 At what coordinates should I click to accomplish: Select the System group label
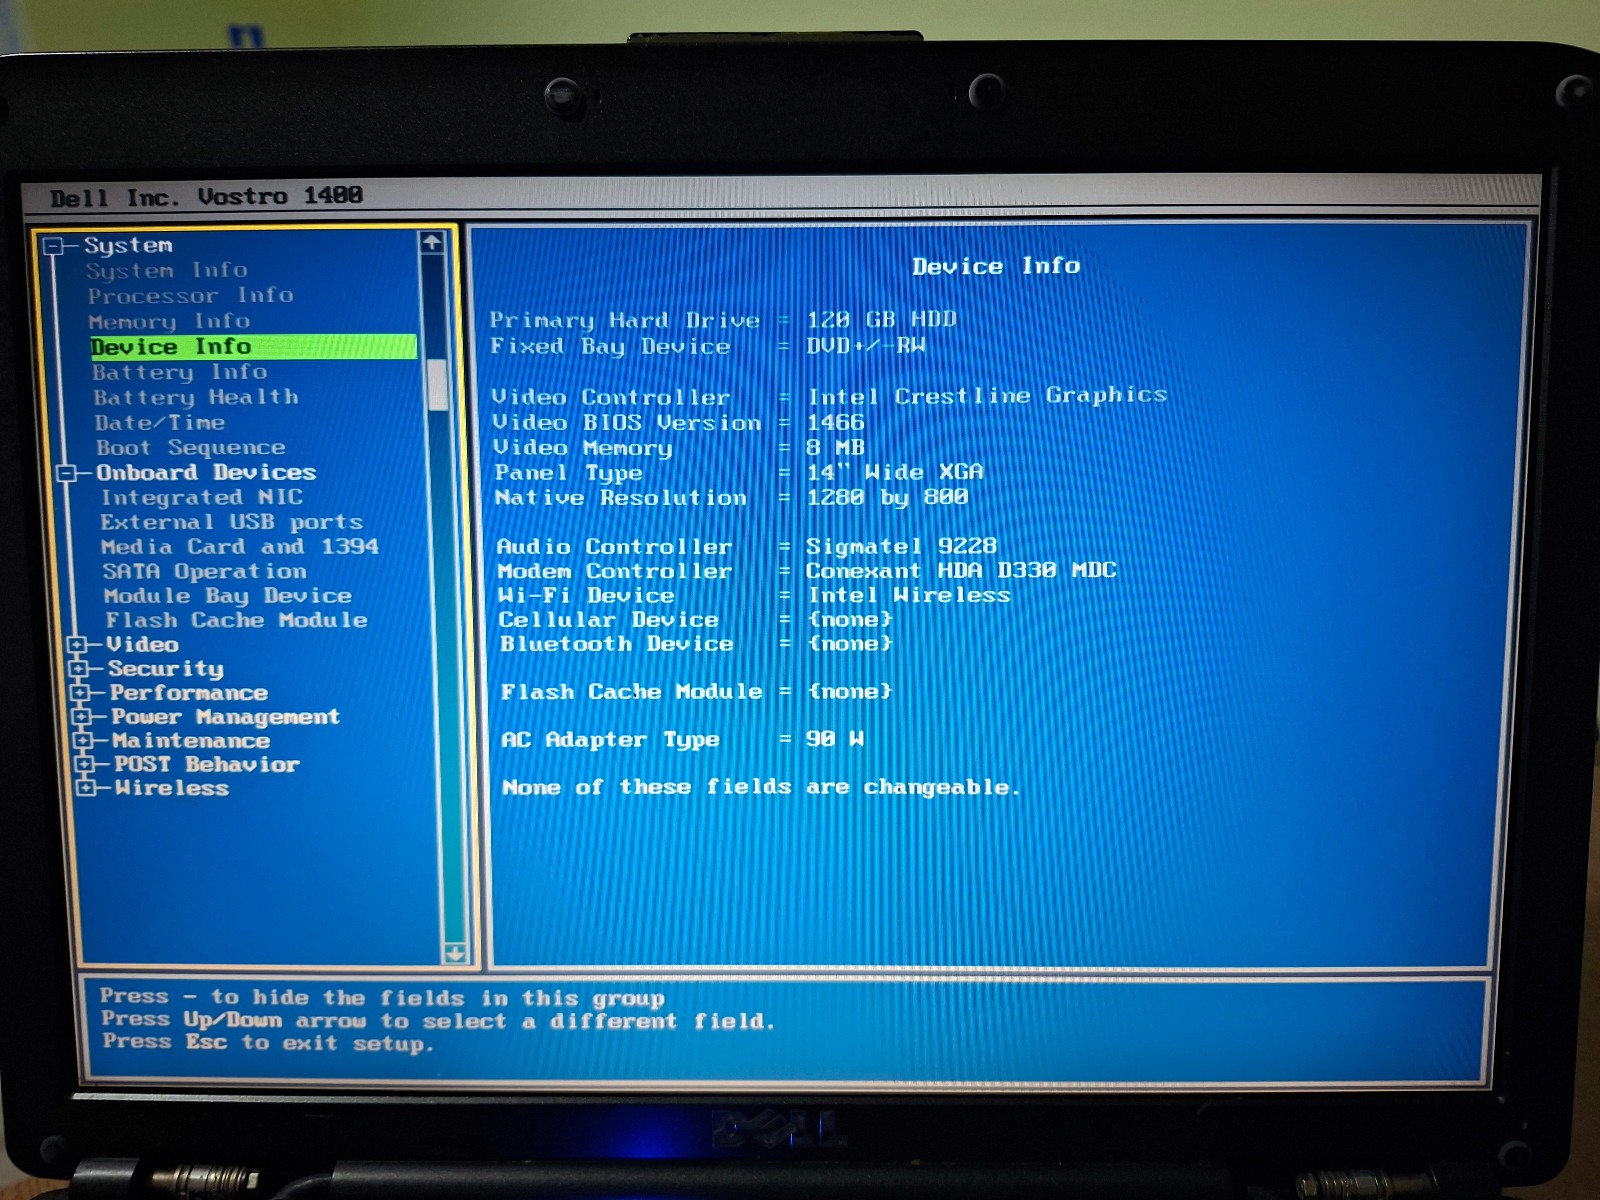(128, 246)
